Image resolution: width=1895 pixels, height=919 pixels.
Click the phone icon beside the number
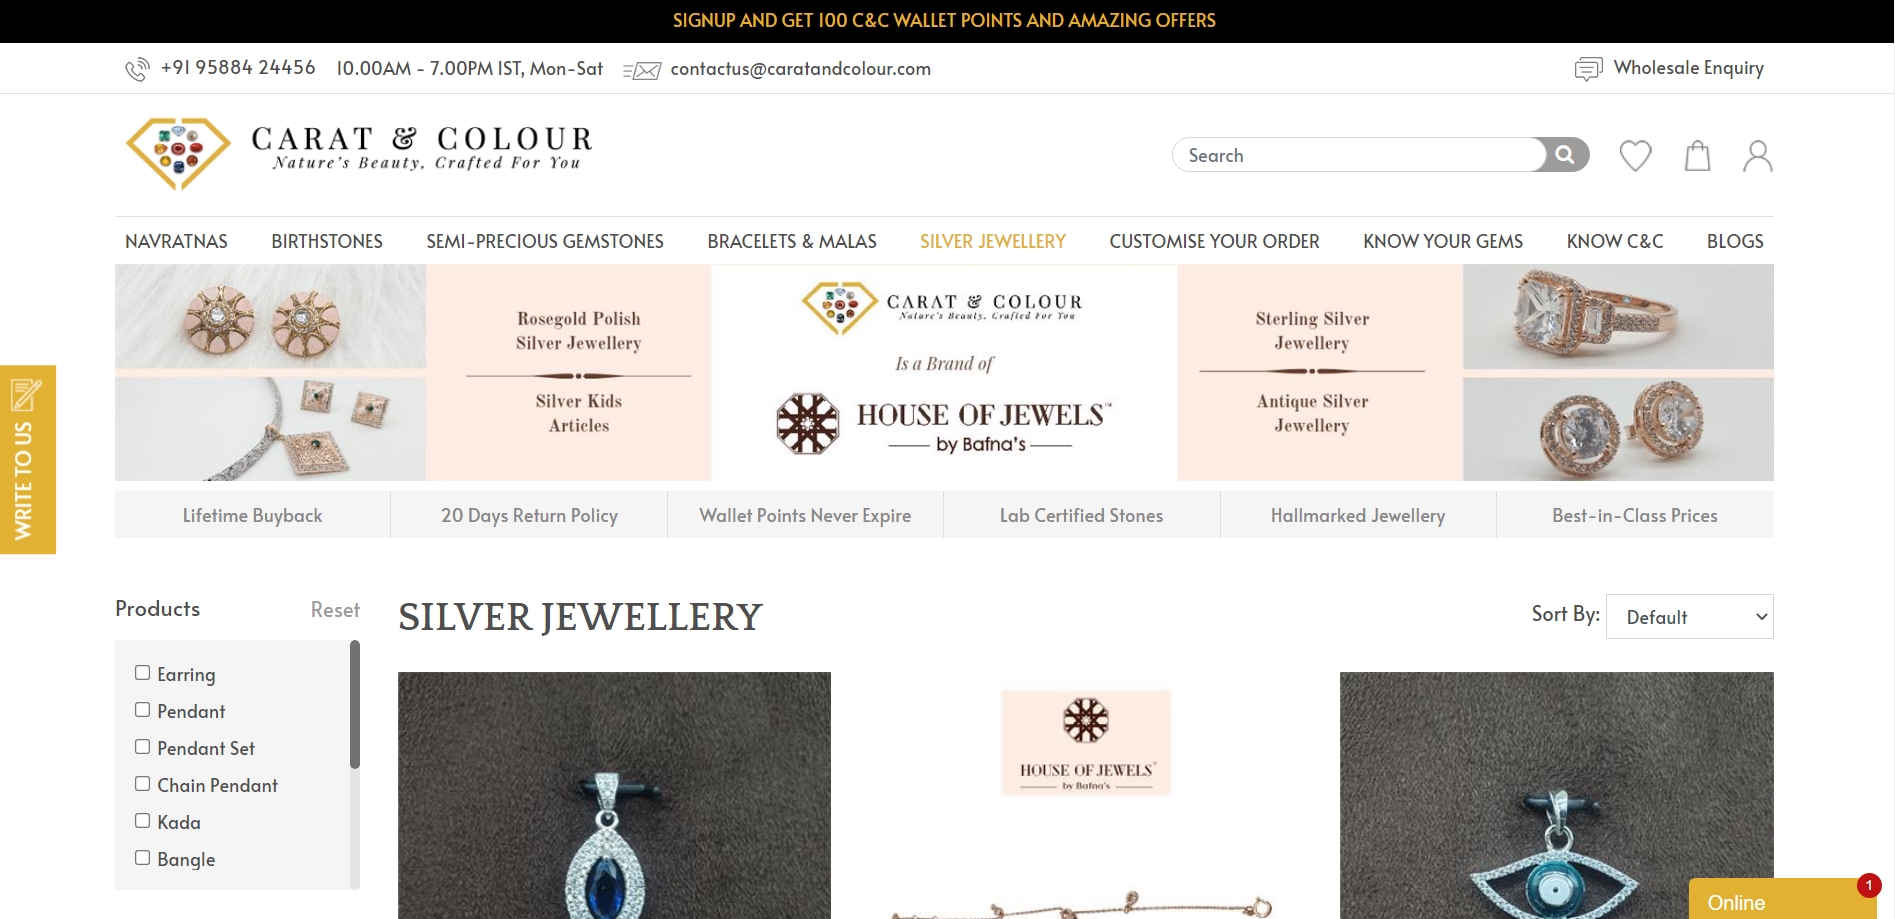pos(137,69)
